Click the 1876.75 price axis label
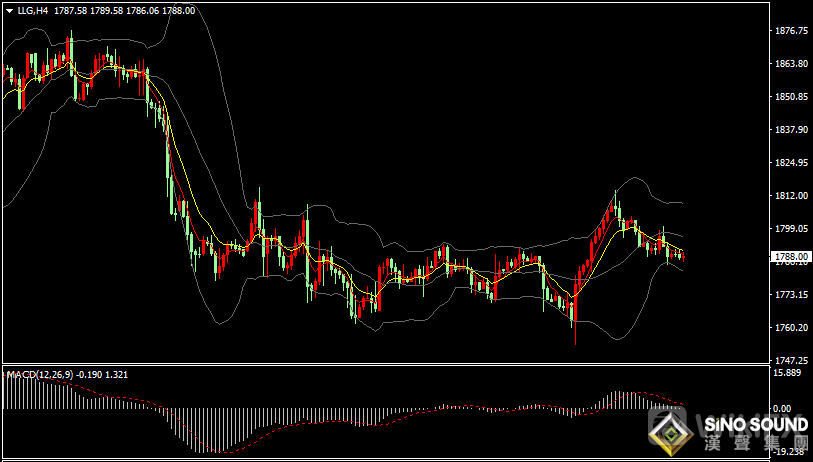The height and width of the screenshot is (462, 813). [791, 31]
